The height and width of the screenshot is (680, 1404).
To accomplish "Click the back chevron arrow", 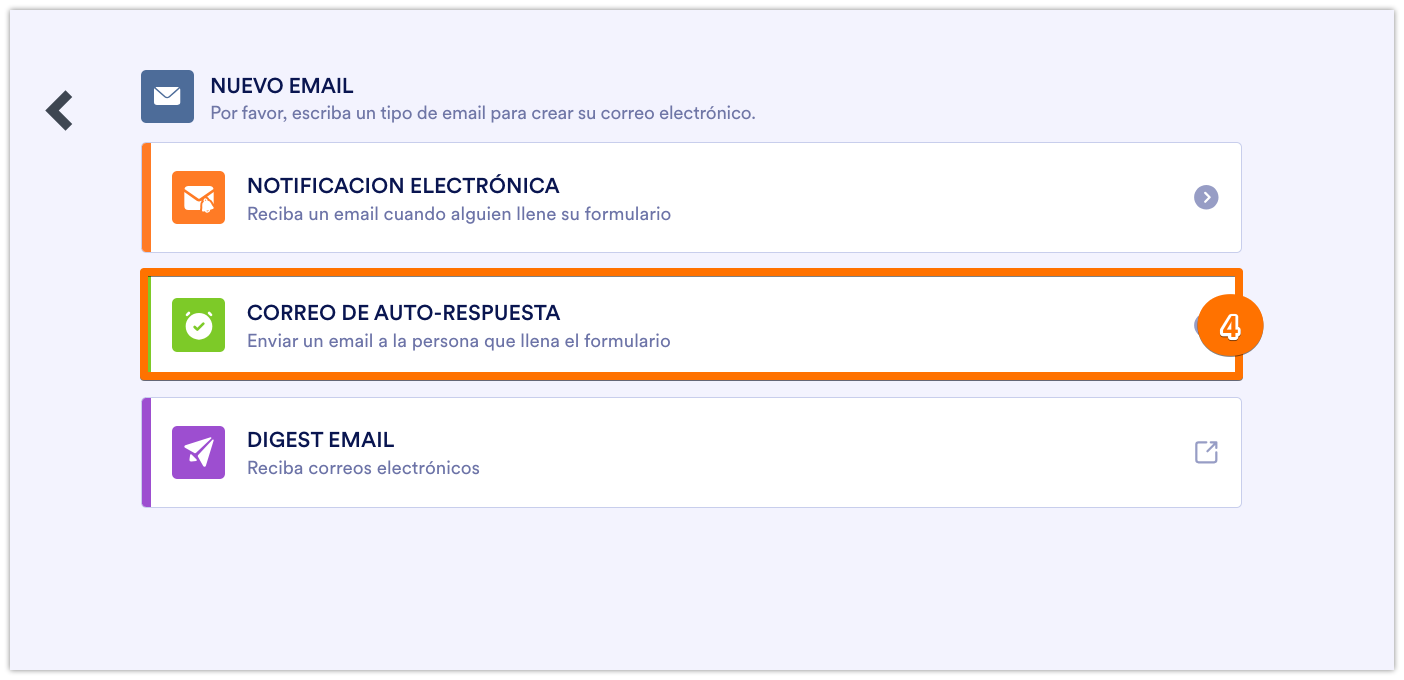I will (60, 110).
